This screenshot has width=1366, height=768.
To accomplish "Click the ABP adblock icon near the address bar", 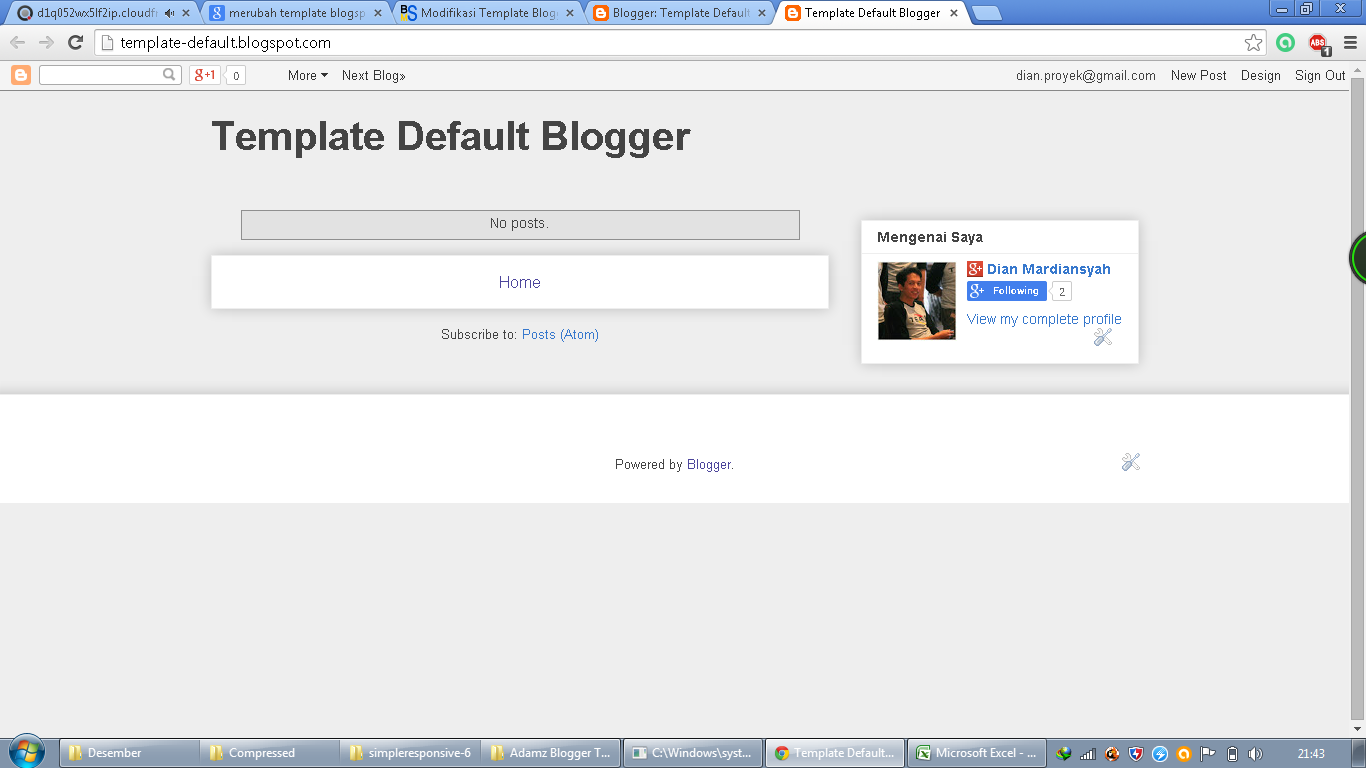I will pyautogui.click(x=1317, y=43).
